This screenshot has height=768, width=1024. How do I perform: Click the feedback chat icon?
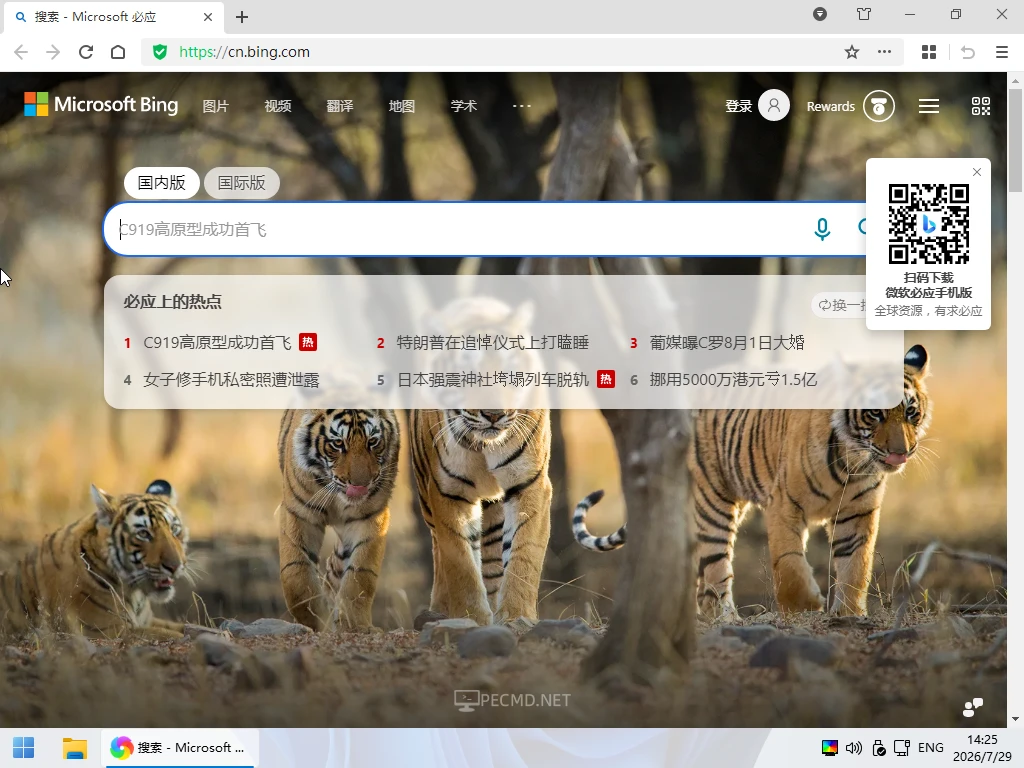[973, 707]
